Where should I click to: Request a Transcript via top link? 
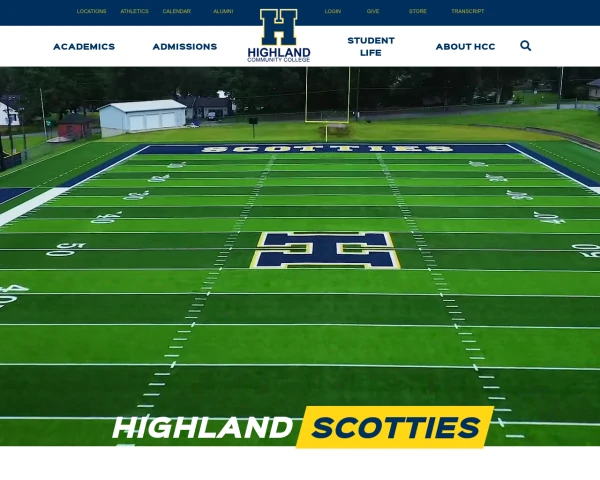click(468, 11)
